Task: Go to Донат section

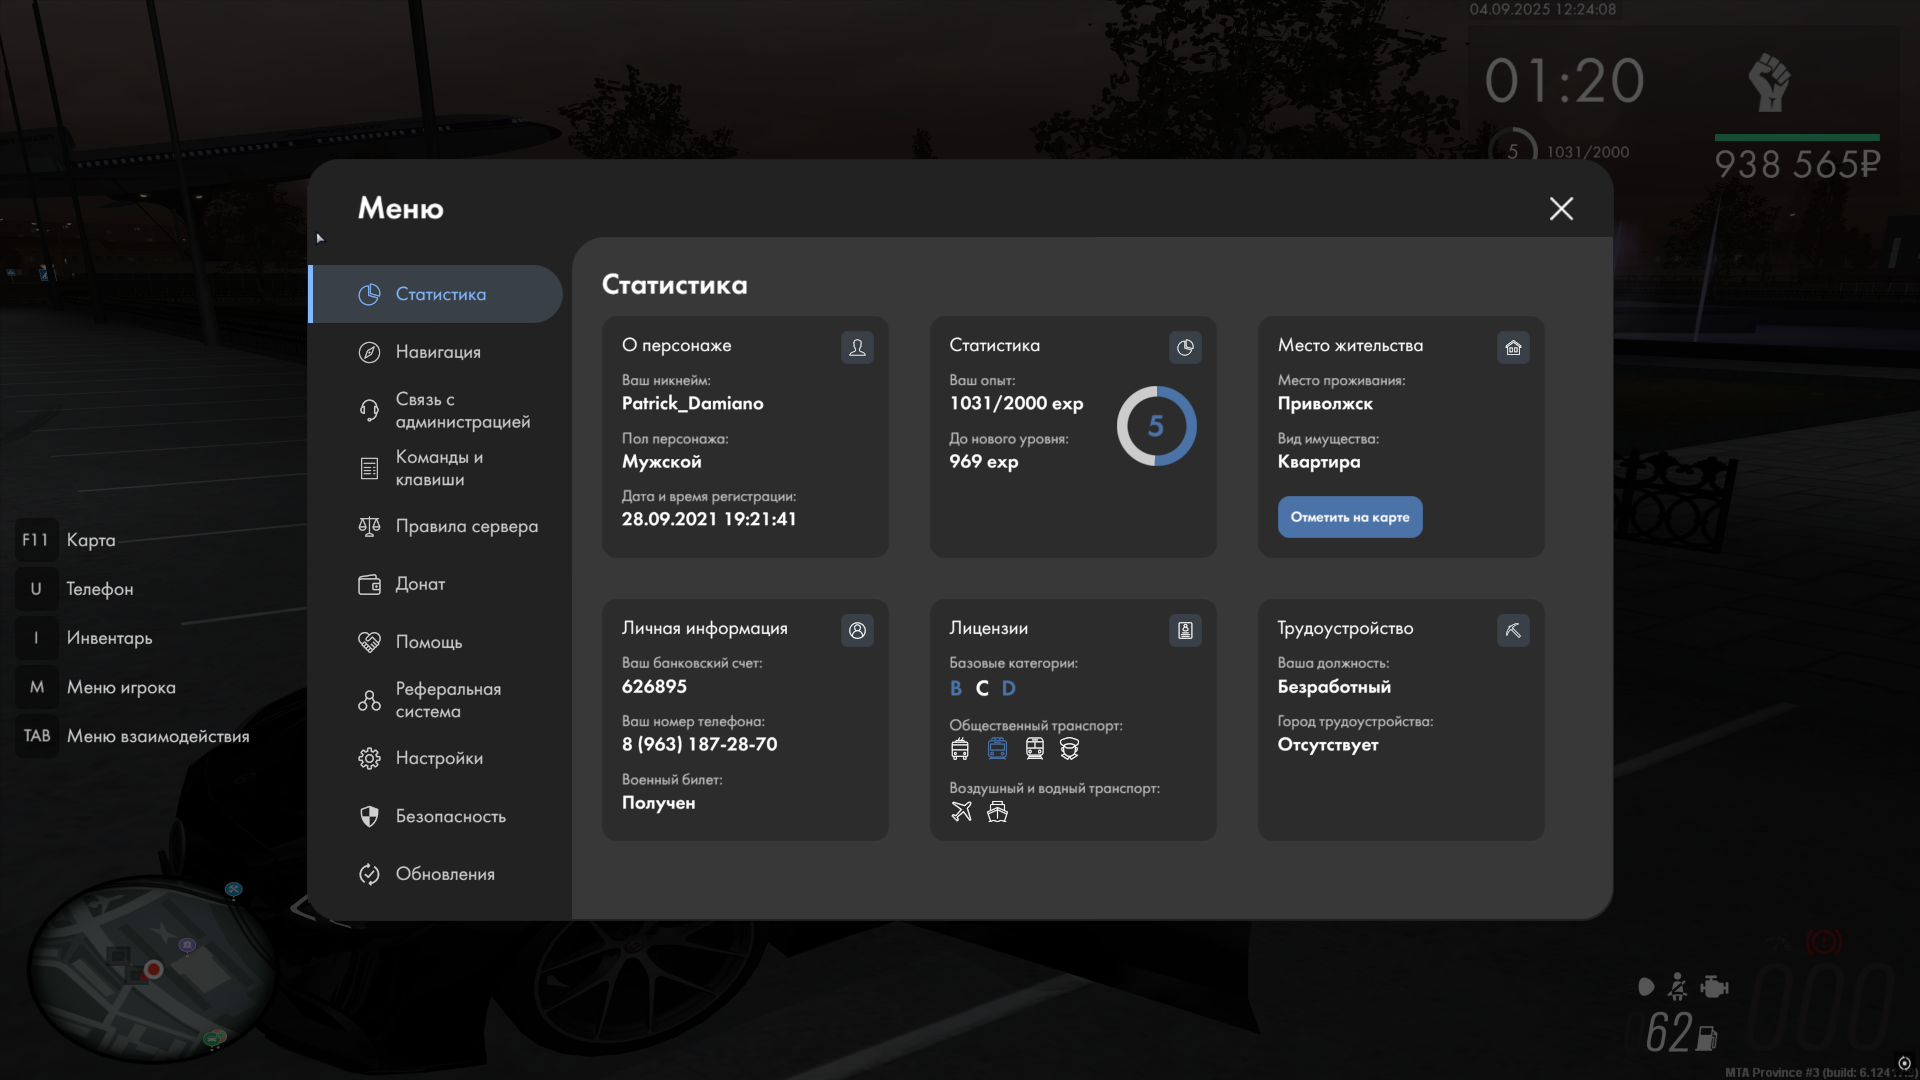Action: tap(420, 584)
